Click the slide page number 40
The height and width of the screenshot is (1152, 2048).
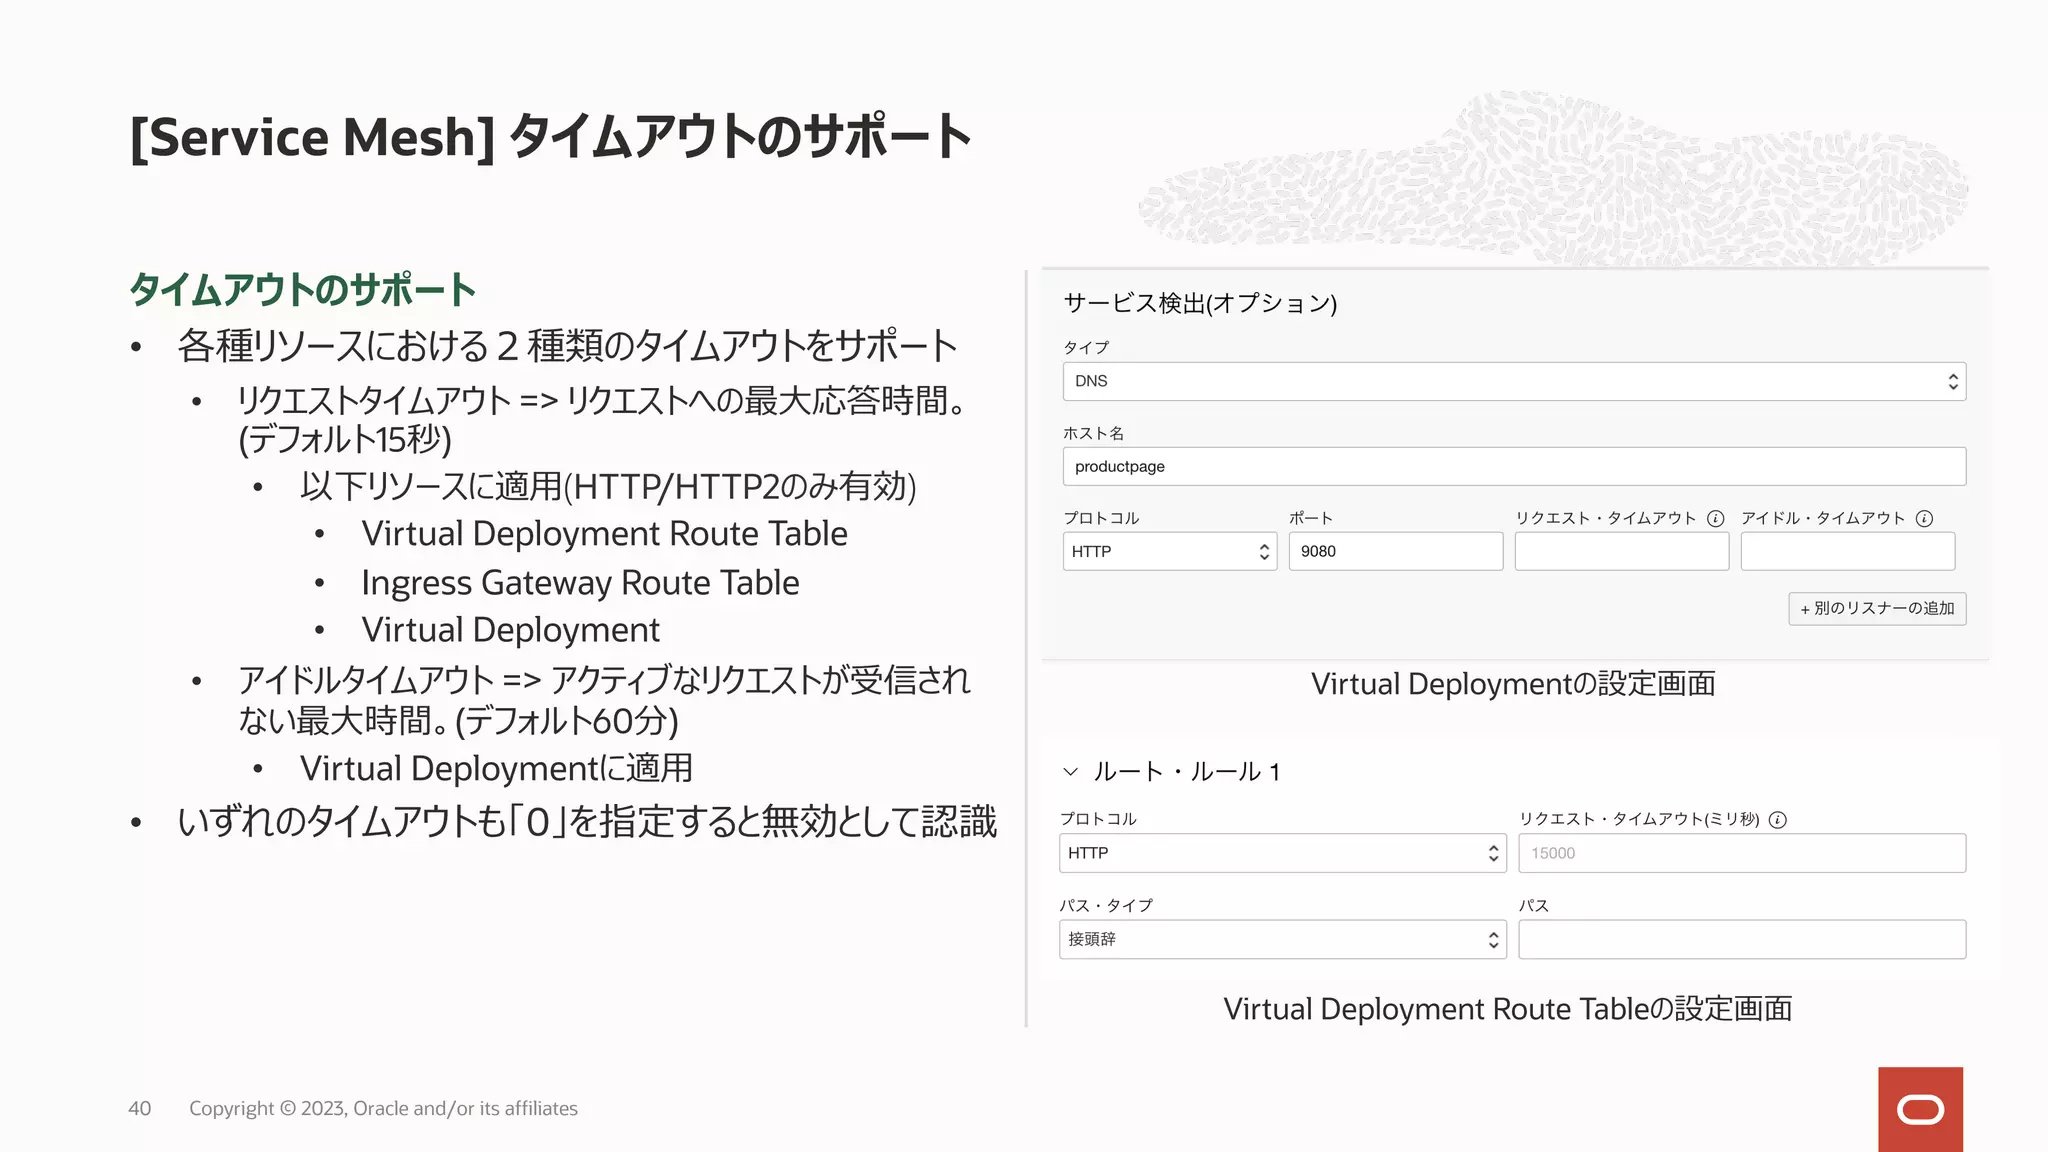point(140,1109)
